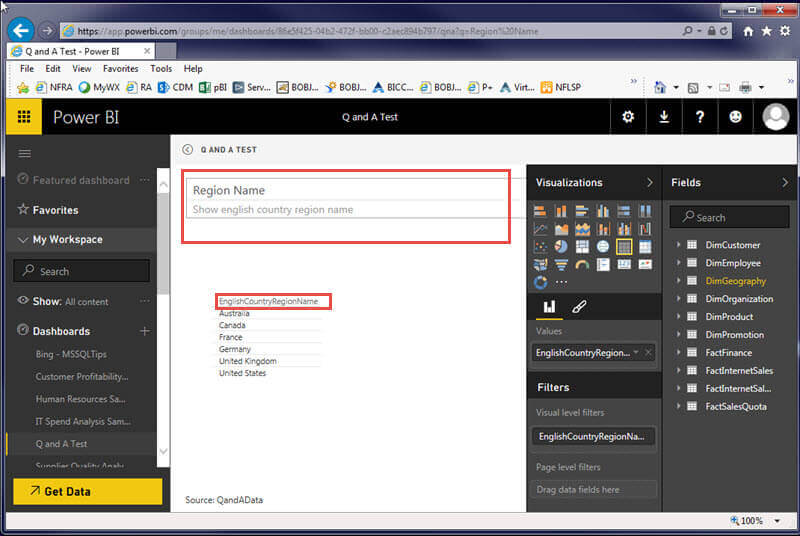Open the Power BI app launcher grid
This screenshot has width=800, height=536.
tap(24, 117)
